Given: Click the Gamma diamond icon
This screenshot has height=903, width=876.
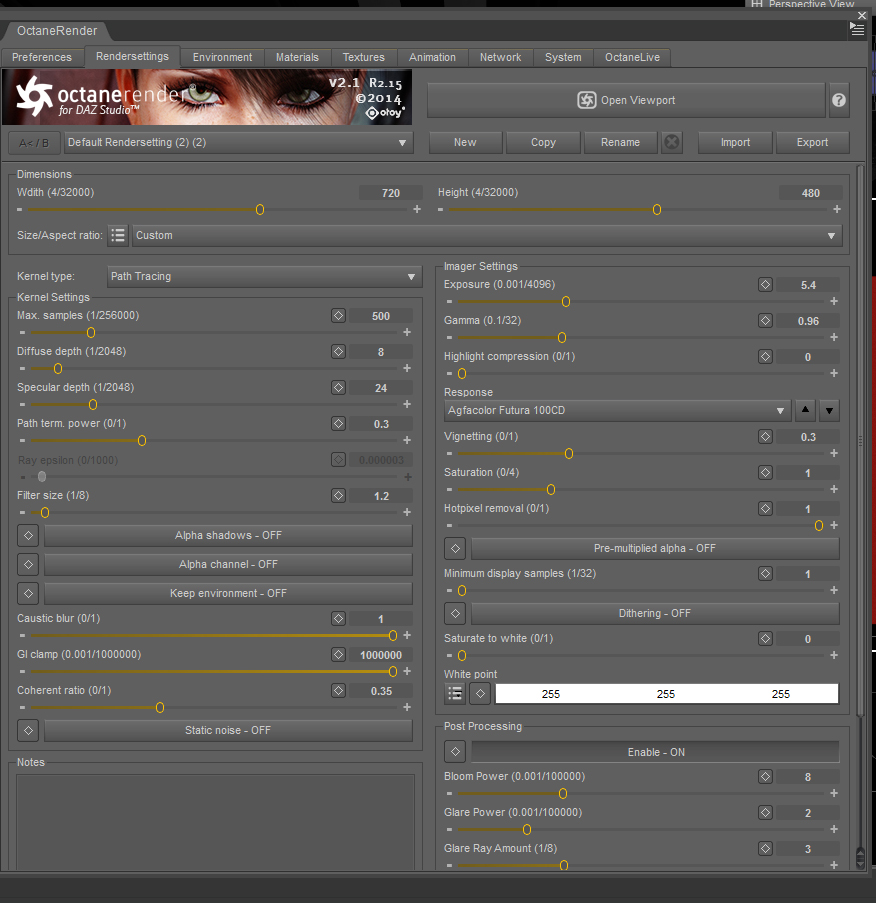Looking at the screenshot, I should pos(765,321).
